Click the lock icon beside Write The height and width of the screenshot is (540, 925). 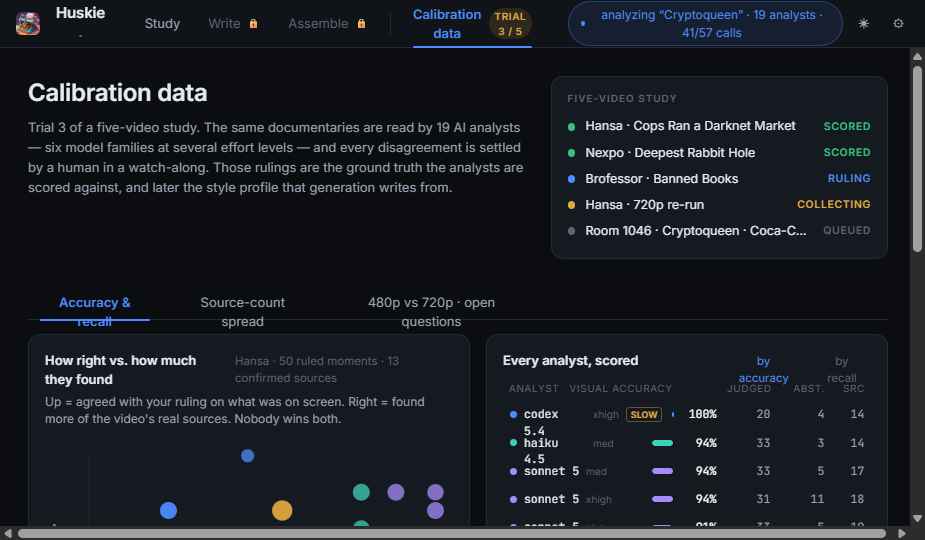tap(253, 24)
